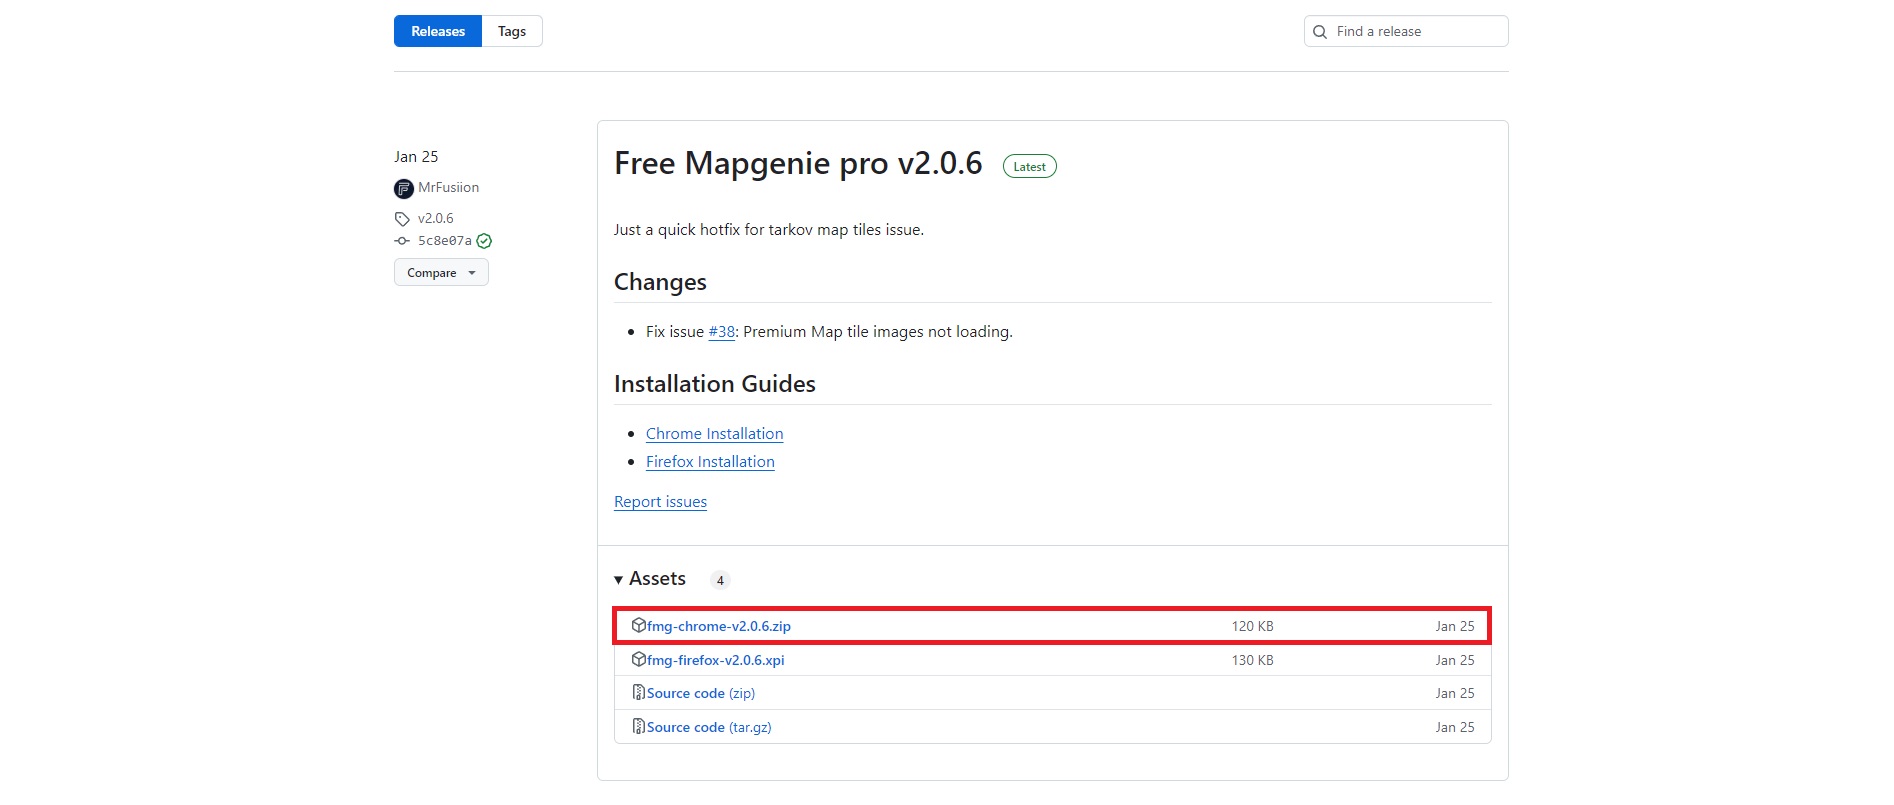Click the Report issues link
Screen dimensions: 1894x805
pyautogui.click(x=660, y=502)
